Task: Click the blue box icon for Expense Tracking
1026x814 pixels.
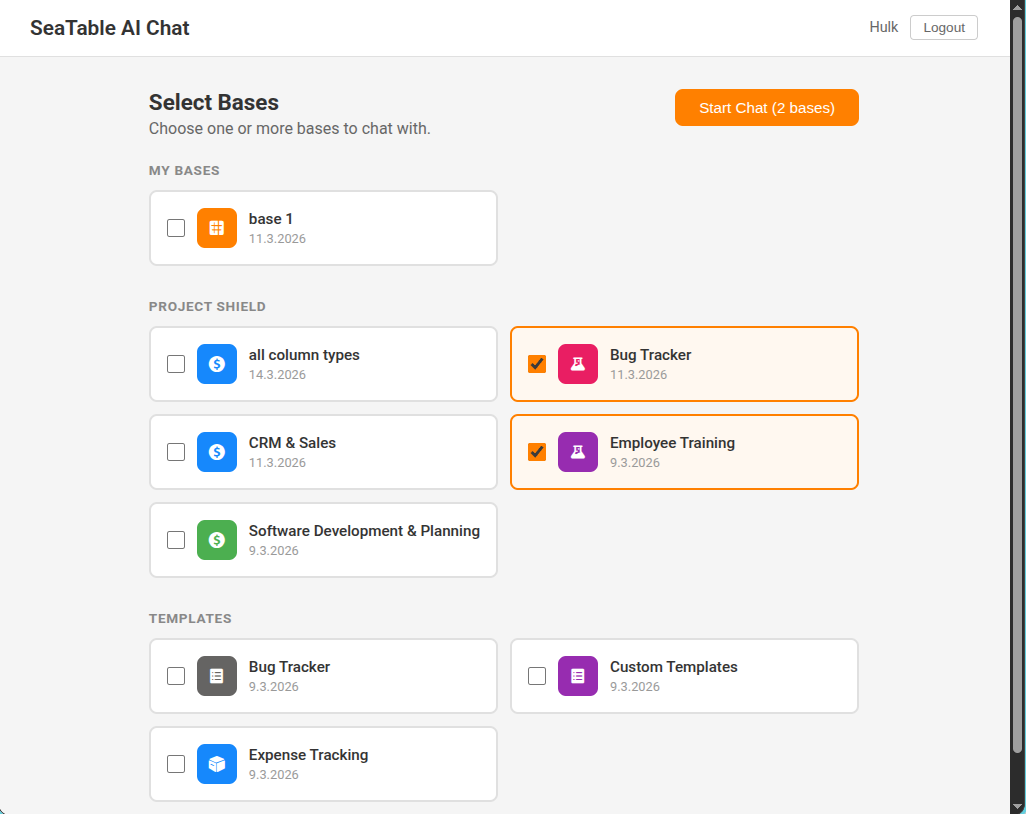Action: pos(217,764)
